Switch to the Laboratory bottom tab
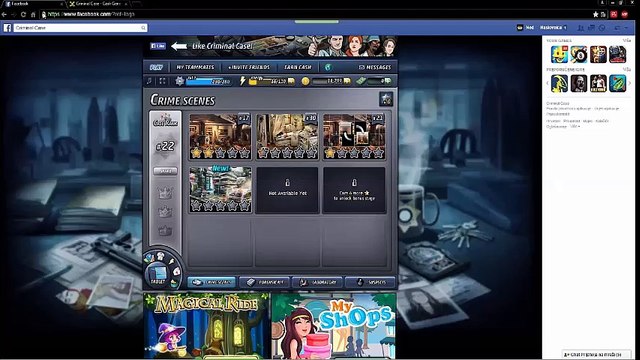Screen dimensions: 640x360 coord(318,282)
